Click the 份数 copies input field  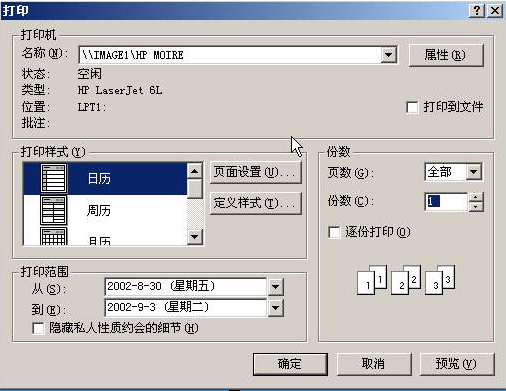click(446, 202)
